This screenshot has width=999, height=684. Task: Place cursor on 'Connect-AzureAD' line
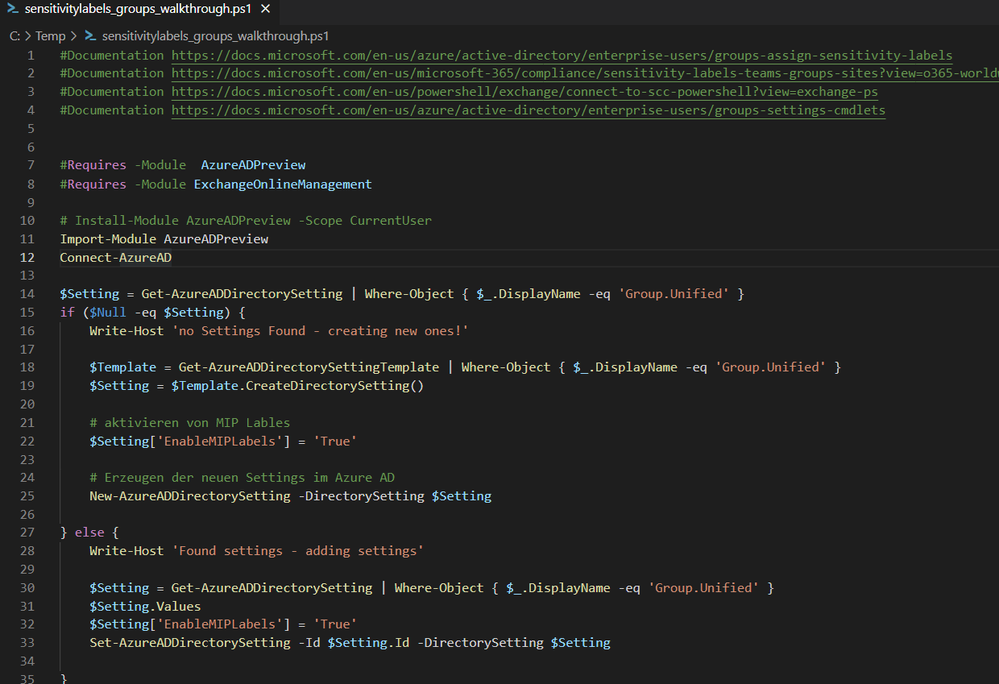(x=115, y=257)
